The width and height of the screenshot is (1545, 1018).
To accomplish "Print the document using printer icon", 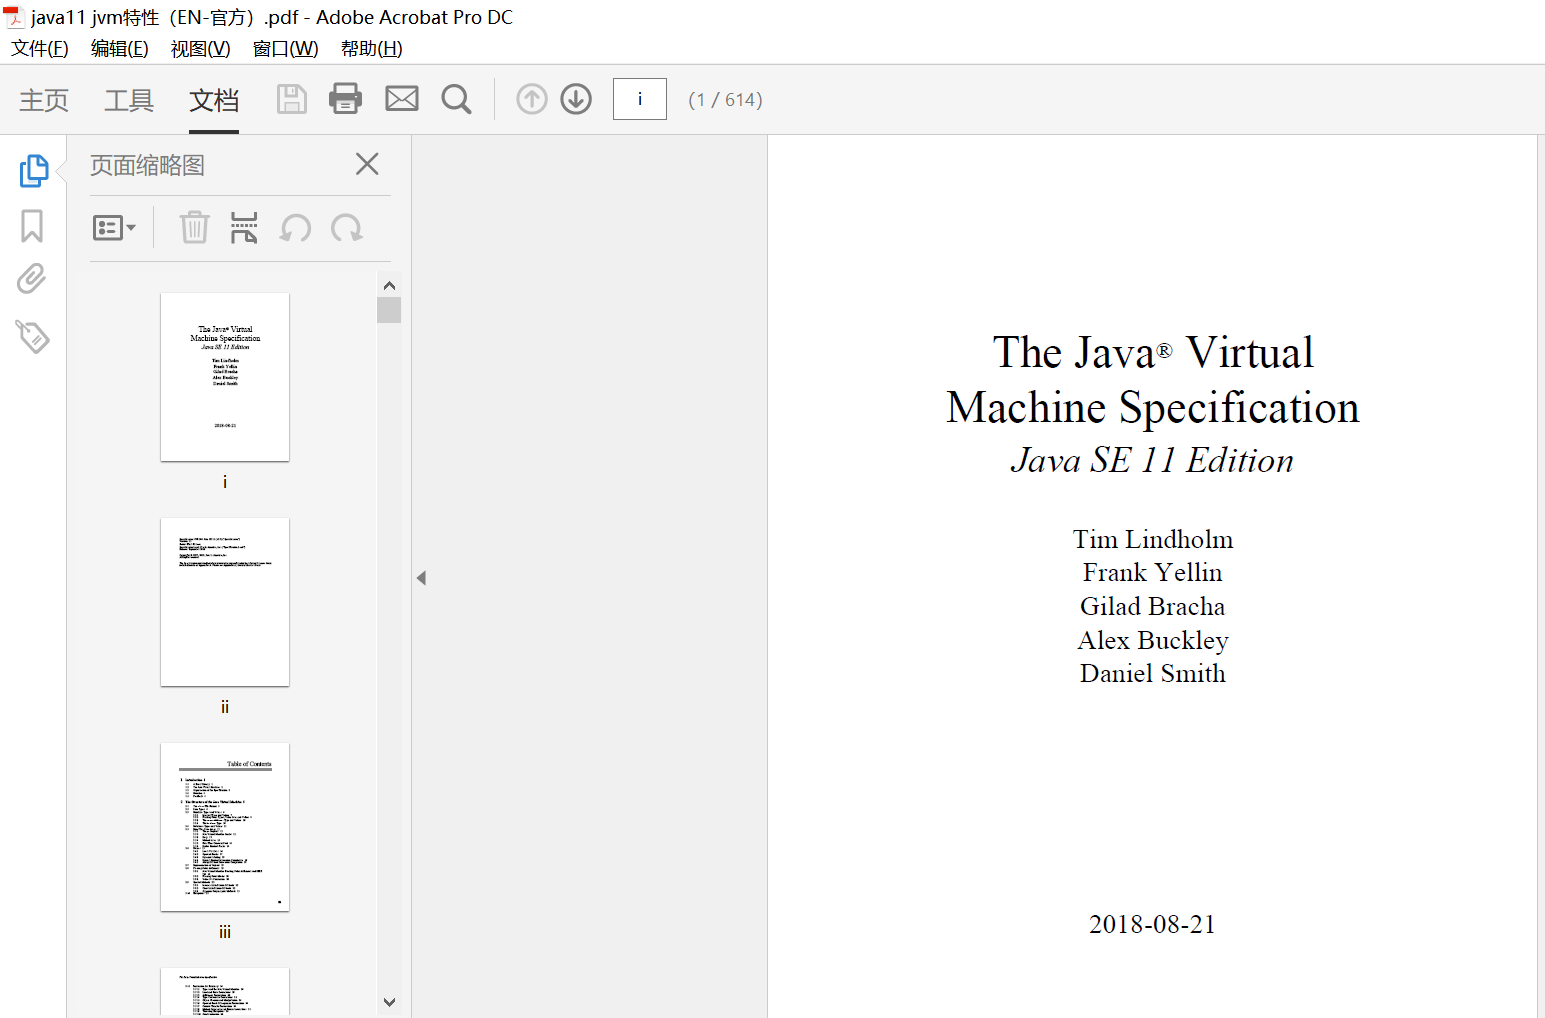I will [346, 99].
